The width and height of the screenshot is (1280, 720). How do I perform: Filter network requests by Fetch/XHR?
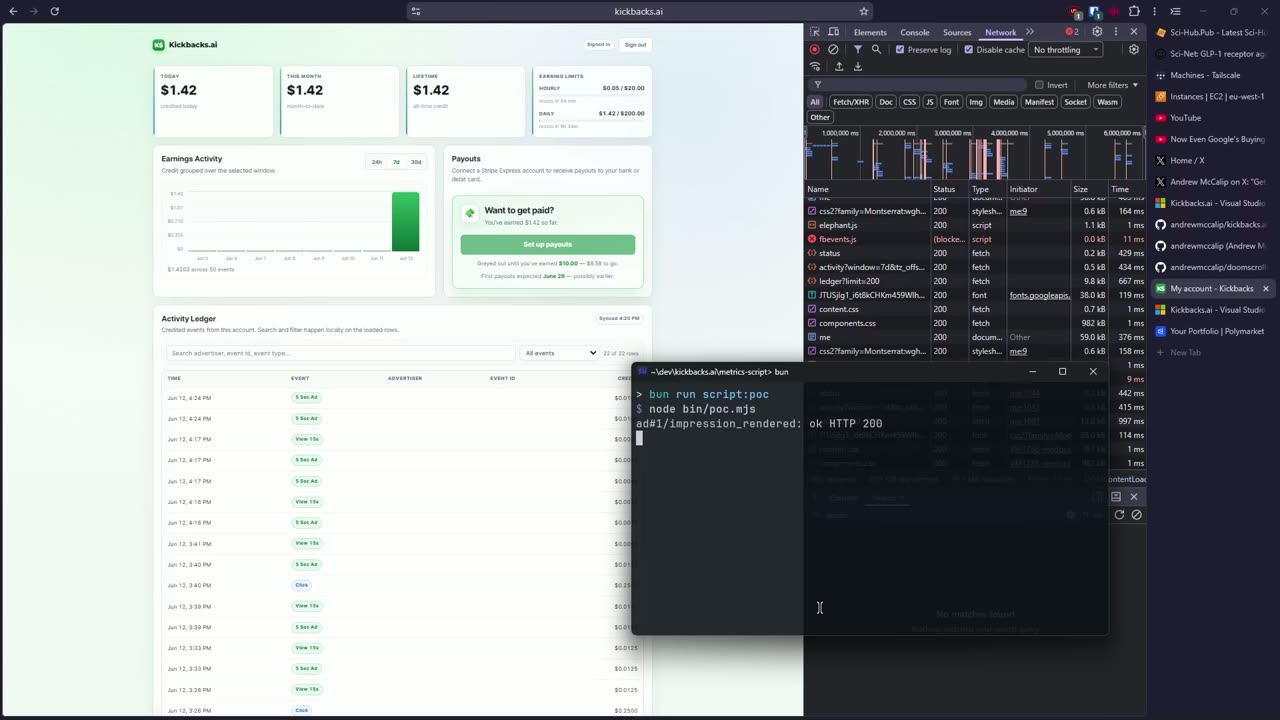851,102
